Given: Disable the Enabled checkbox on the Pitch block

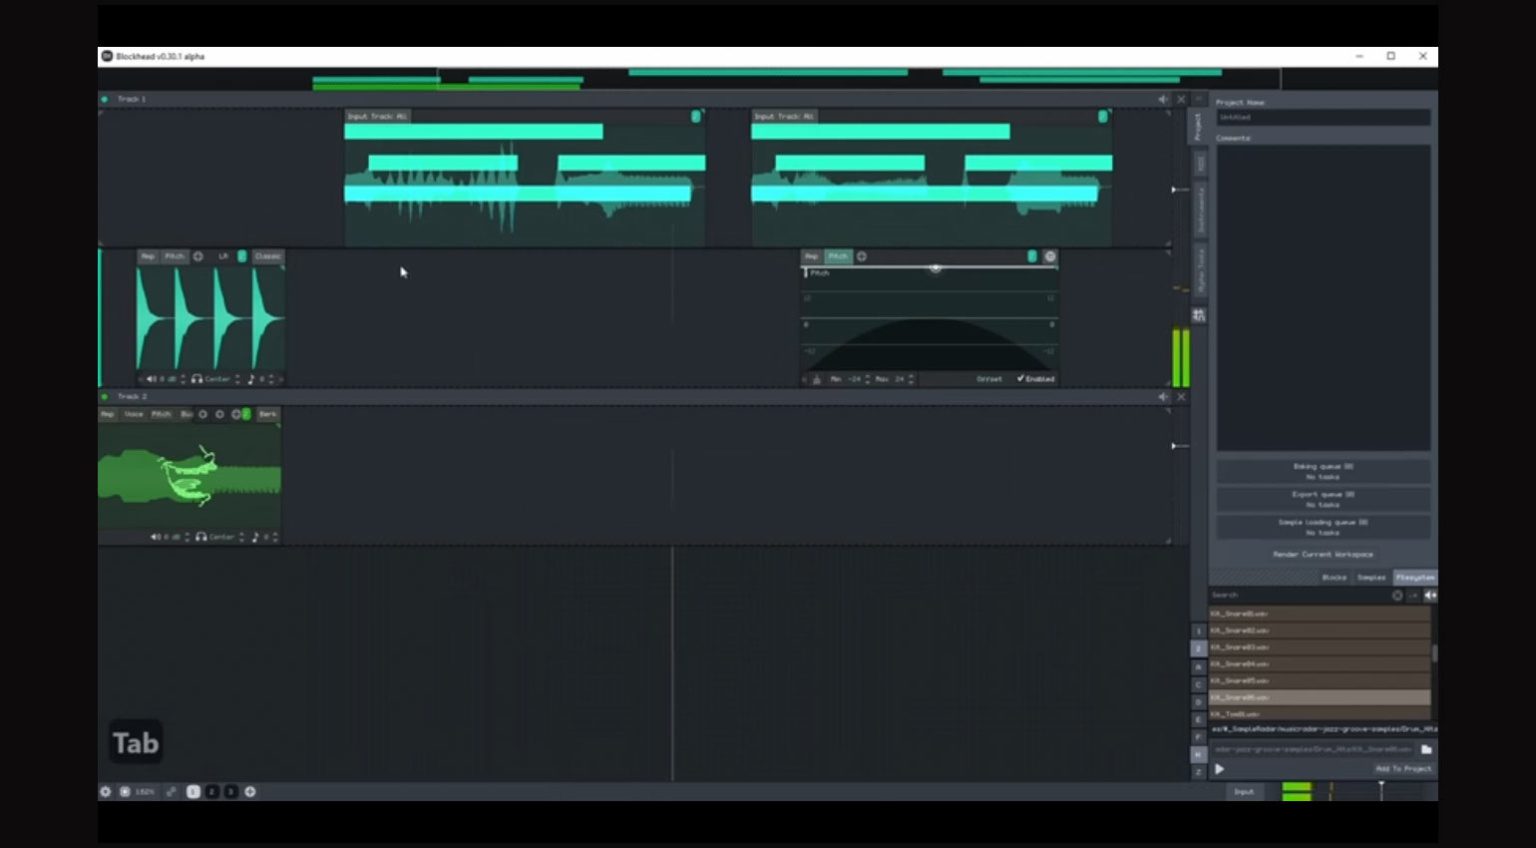Looking at the screenshot, I should click(x=1021, y=379).
